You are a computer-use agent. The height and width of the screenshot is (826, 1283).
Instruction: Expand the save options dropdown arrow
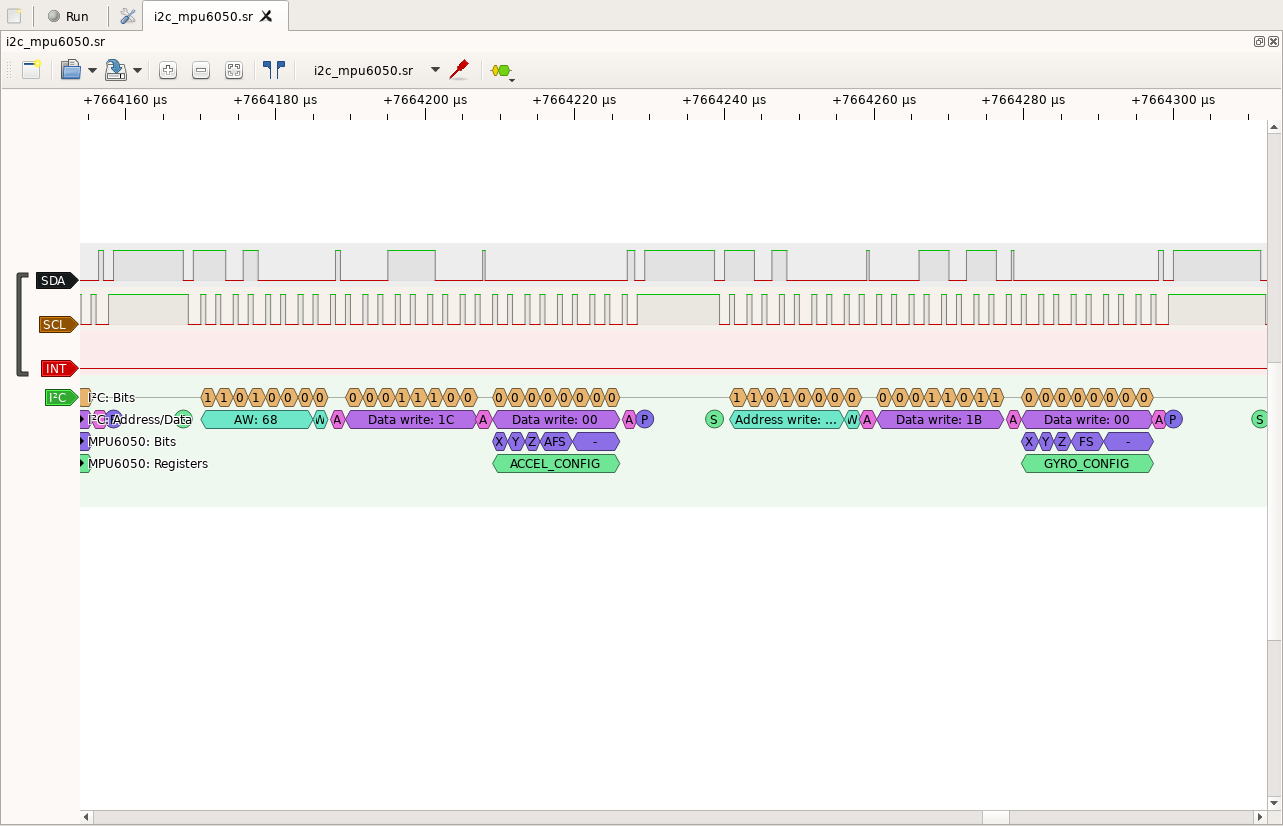pyautogui.click(x=137, y=70)
